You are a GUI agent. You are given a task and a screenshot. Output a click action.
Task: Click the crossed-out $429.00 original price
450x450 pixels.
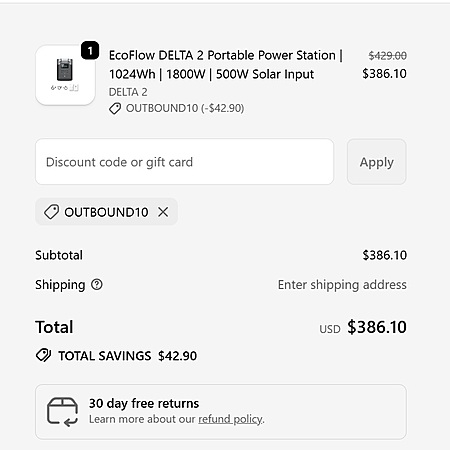[387, 55]
